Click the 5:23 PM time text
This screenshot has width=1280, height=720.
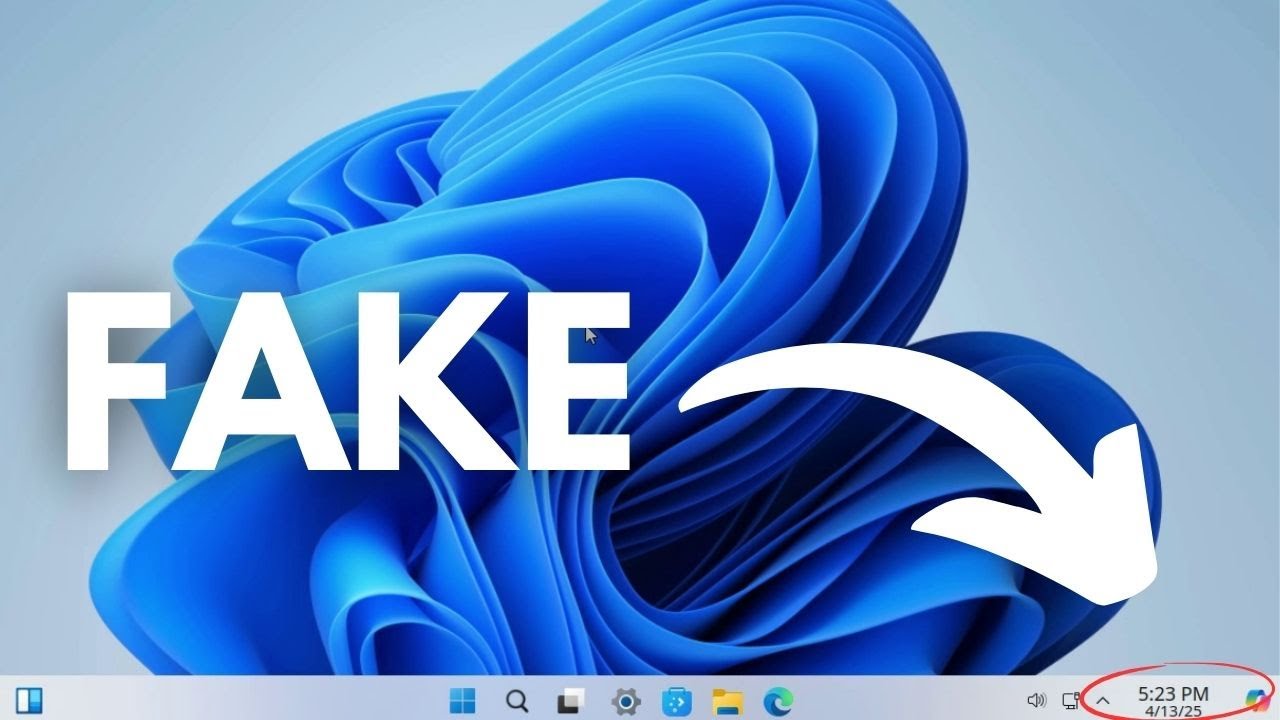pos(1173,693)
